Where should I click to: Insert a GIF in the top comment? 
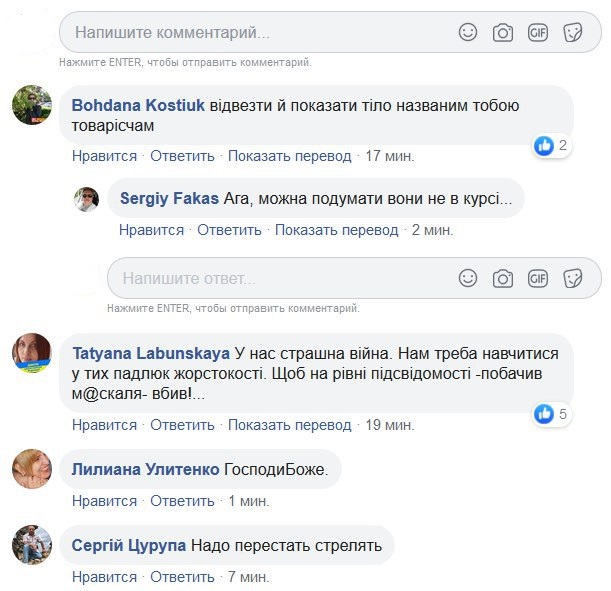pyautogui.click(x=538, y=32)
